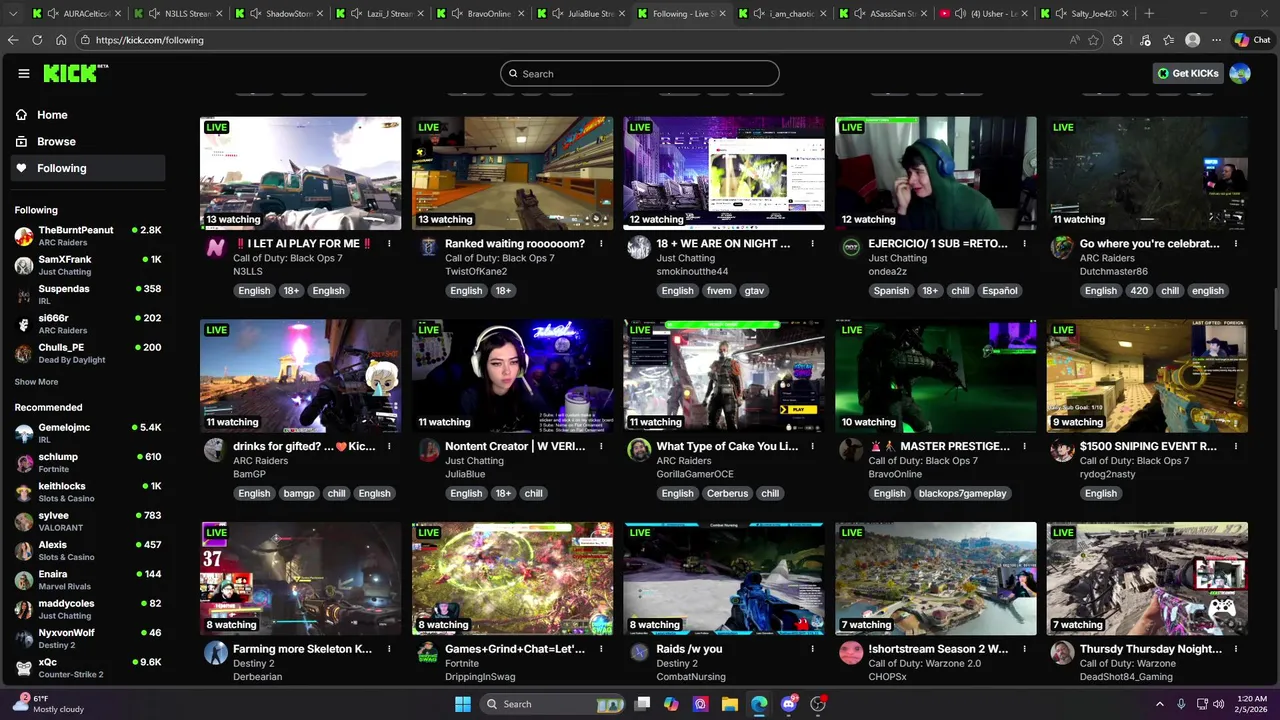Click TwistOfKane2 streamer avatar icon

(427, 248)
